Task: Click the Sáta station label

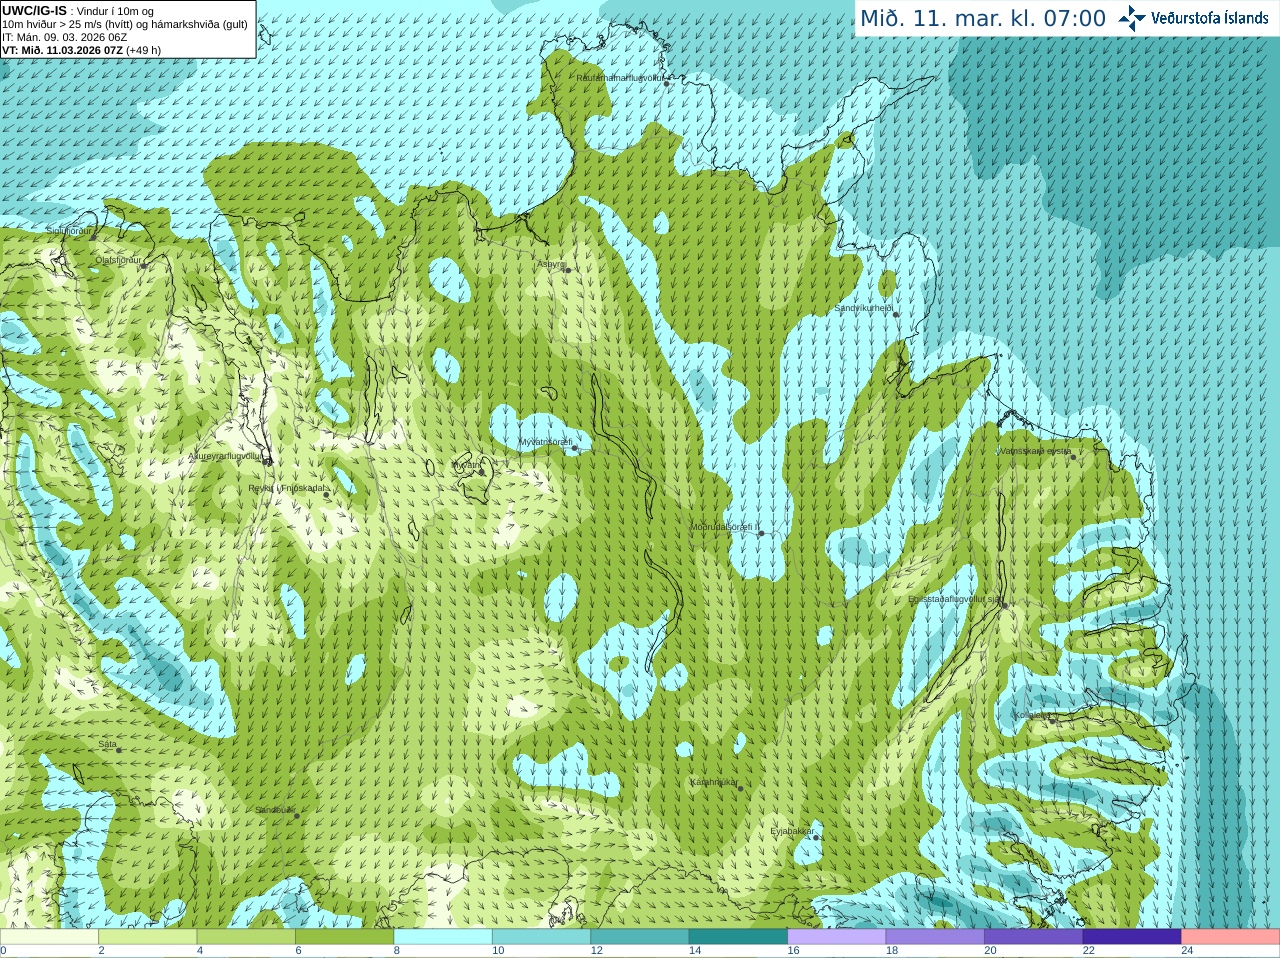Action: click(107, 744)
